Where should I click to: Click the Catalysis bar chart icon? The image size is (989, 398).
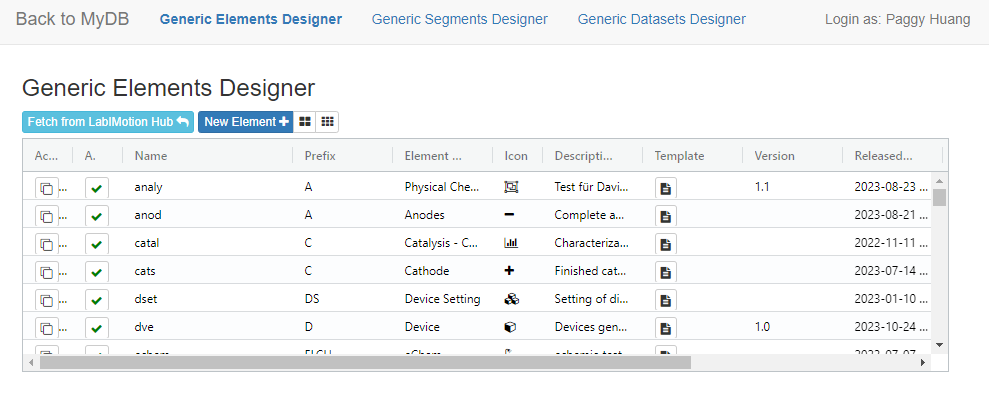(511, 242)
